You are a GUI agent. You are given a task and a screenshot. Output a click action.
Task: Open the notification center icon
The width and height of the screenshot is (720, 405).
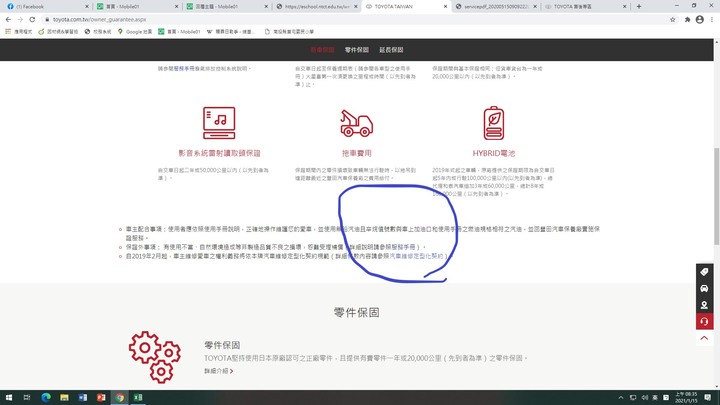coord(708,398)
